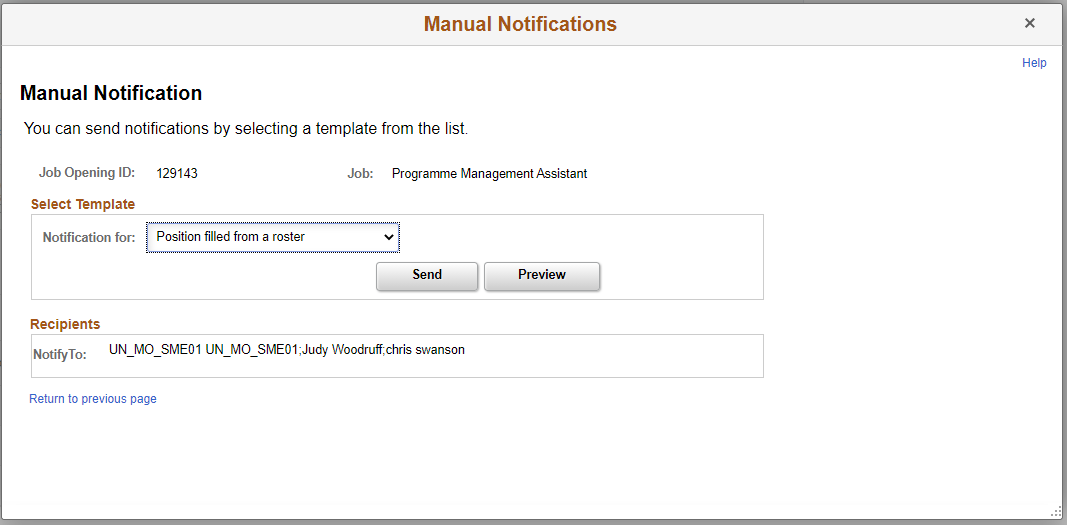Return to previous page
The width and height of the screenshot is (1067, 525).
[93, 399]
